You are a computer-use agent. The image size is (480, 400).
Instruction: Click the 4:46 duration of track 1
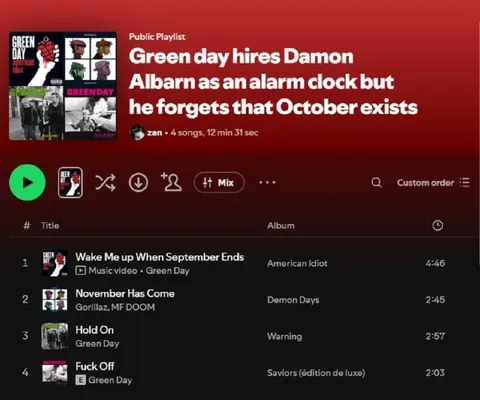pos(435,263)
